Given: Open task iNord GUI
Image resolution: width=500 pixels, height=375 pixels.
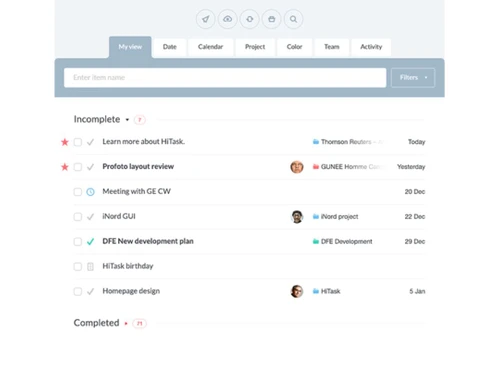Looking at the screenshot, I should [x=119, y=216].
